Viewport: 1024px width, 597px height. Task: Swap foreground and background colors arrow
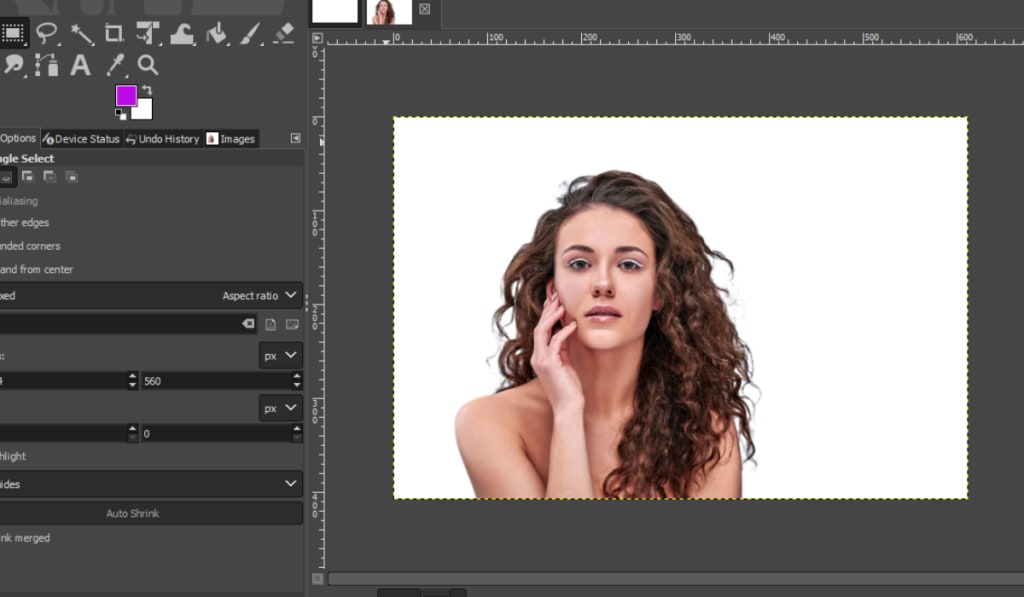click(147, 90)
